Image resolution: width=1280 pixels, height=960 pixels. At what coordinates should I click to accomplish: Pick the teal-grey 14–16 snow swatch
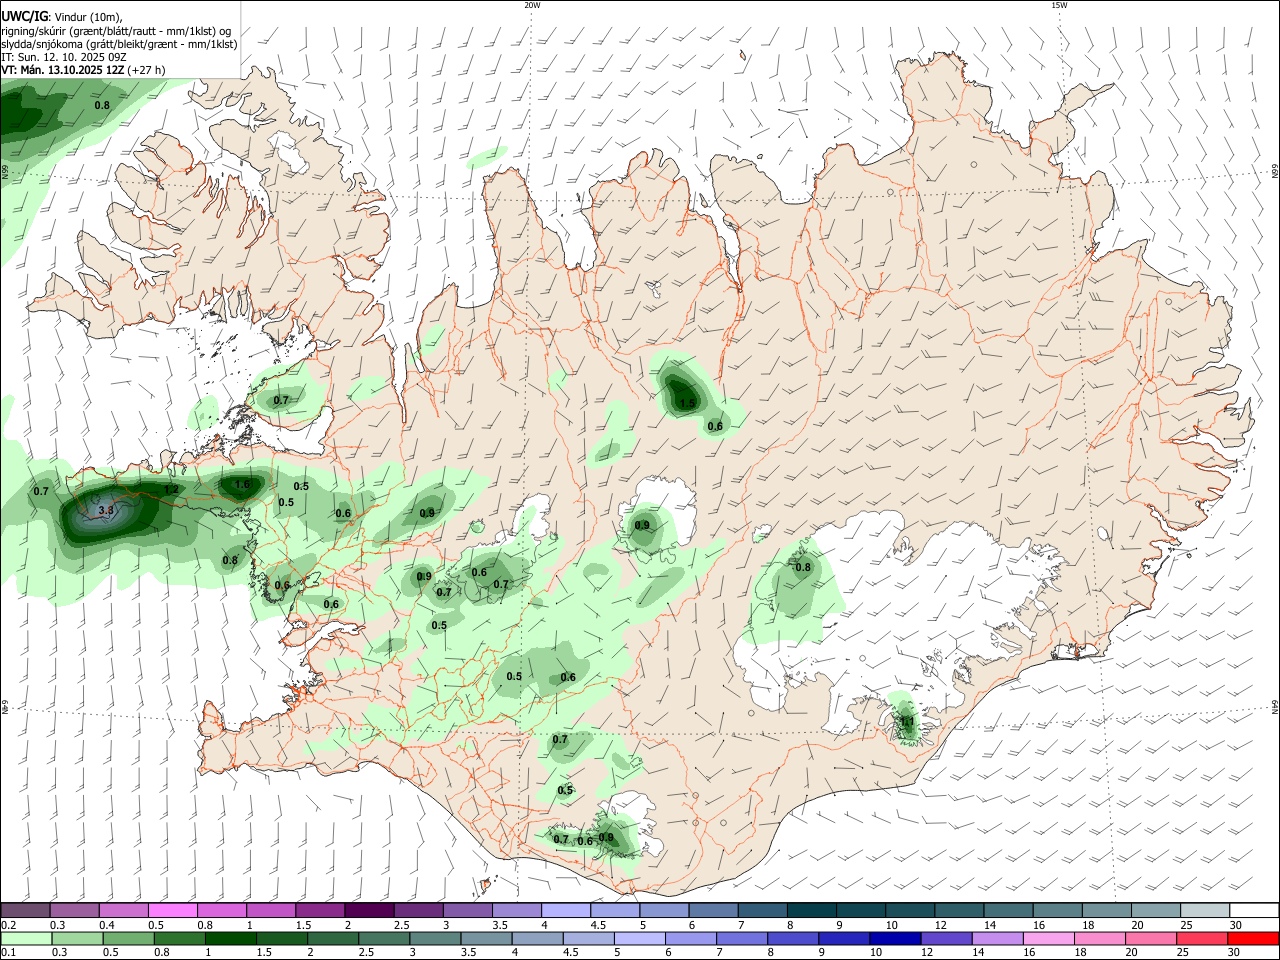coord(1007,911)
